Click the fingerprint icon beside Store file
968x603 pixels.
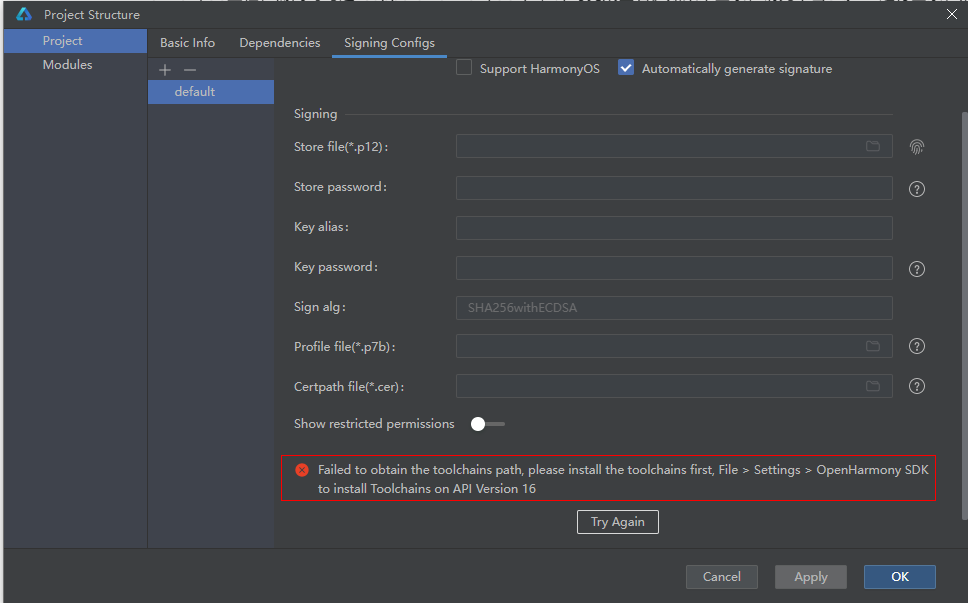(917, 147)
